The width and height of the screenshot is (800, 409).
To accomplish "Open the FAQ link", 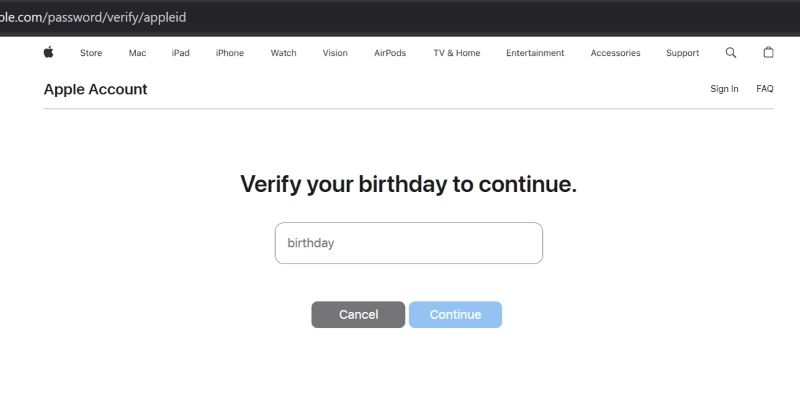I will (765, 89).
